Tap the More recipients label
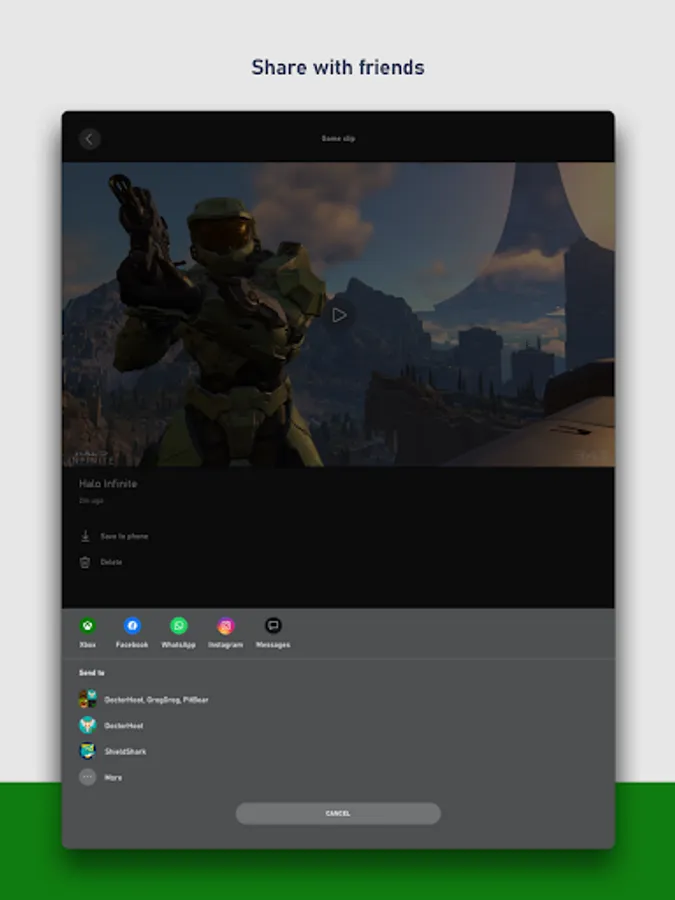The image size is (675, 900). 113,778
